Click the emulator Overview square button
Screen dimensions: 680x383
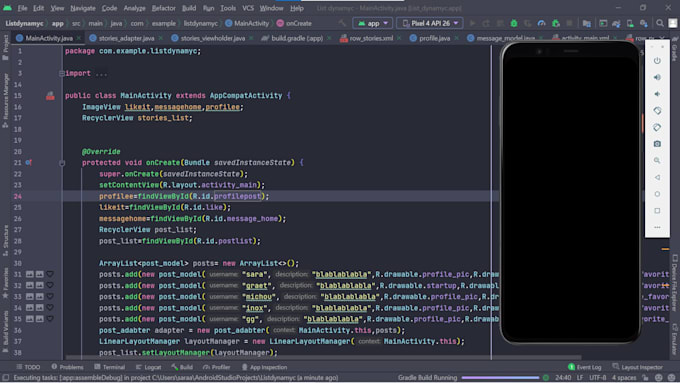tap(657, 210)
